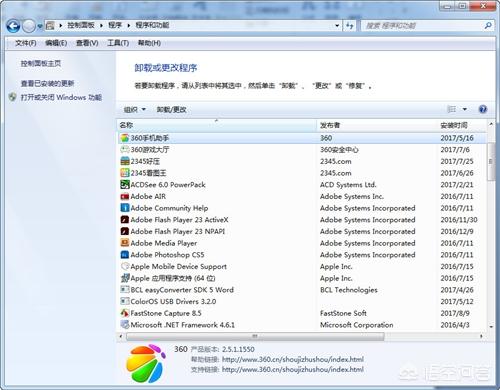Viewport: 500px width, 390px height.
Task: Open the 编辑(E) menu
Action: (56, 43)
